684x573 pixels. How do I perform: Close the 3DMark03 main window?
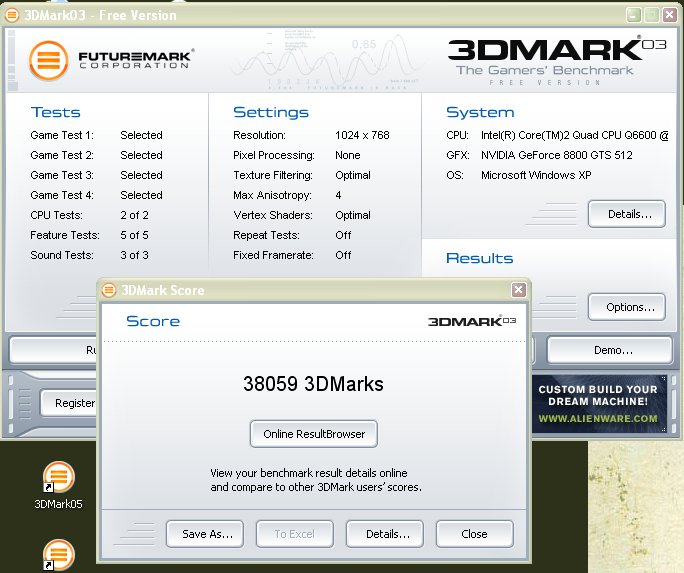tap(670, 15)
